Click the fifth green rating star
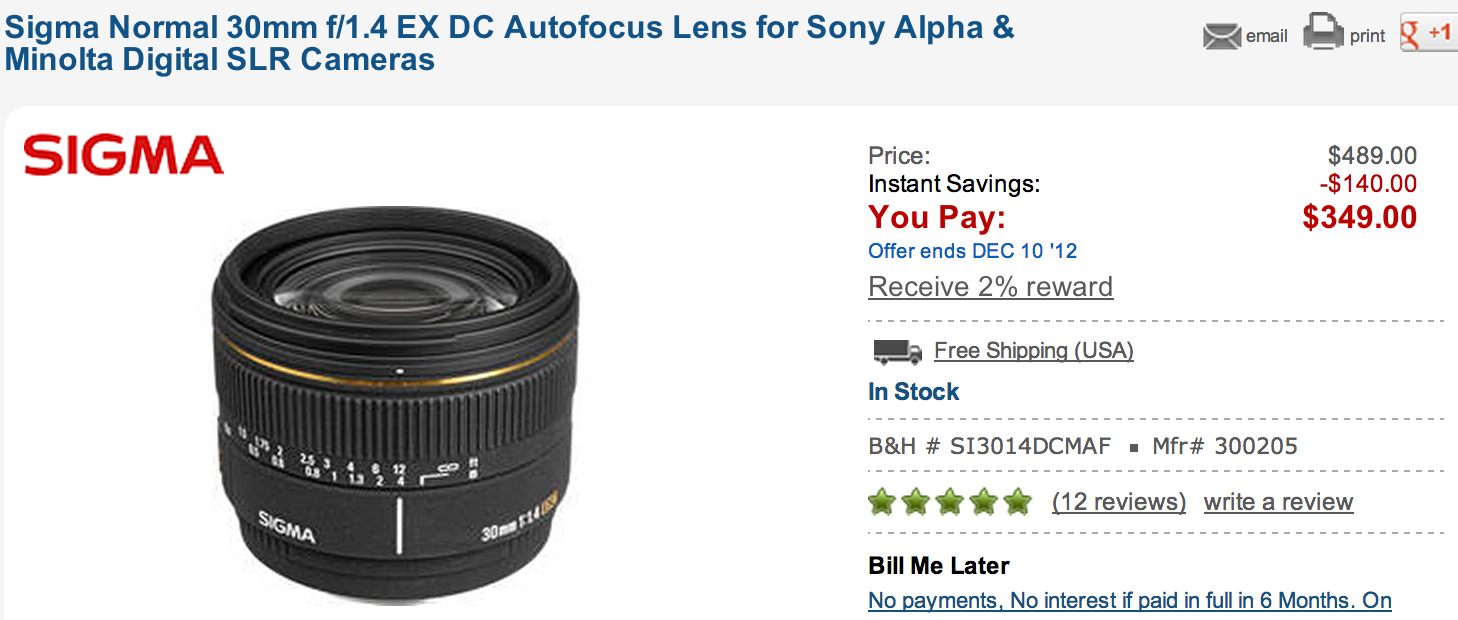The width and height of the screenshot is (1458, 620). click(x=1018, y=501)
